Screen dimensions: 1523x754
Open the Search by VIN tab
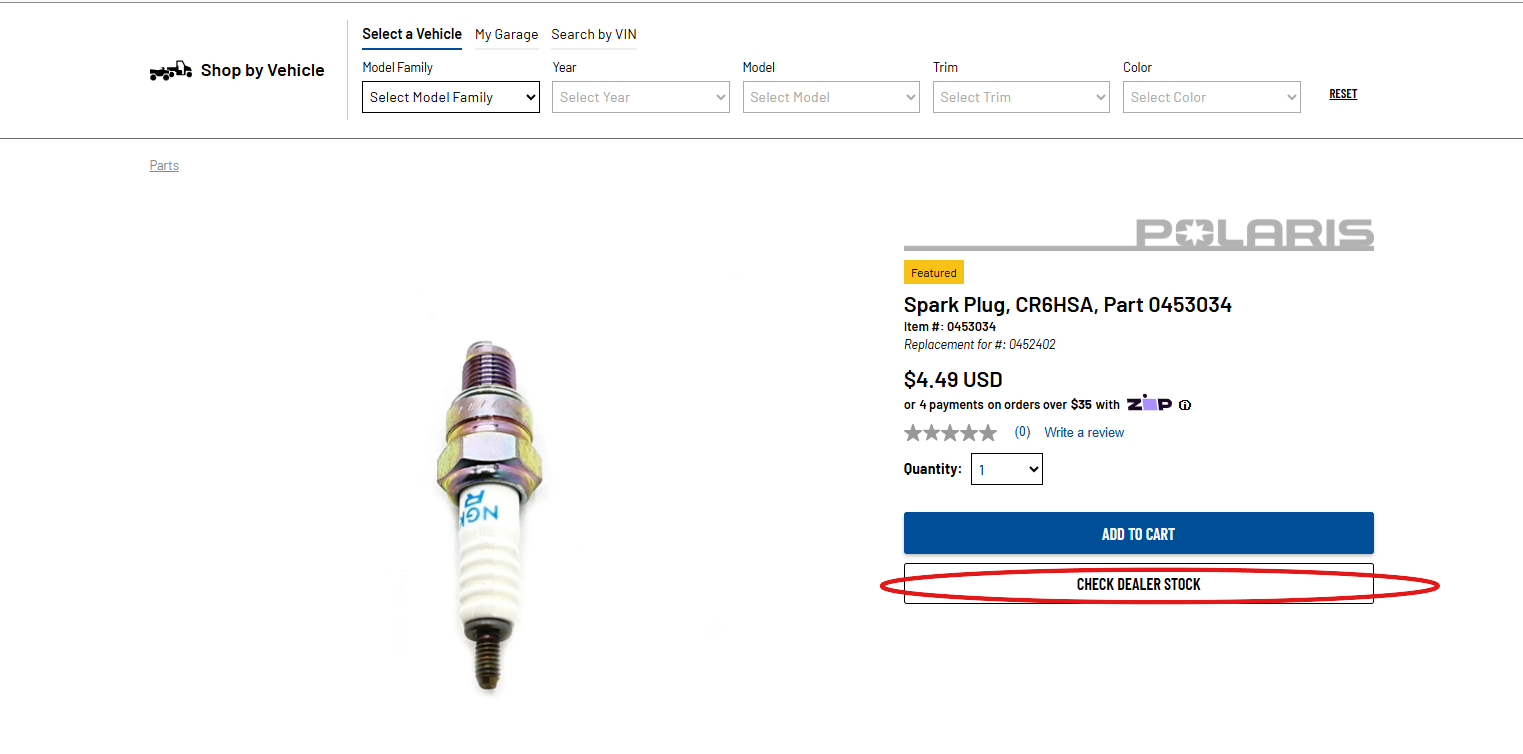594,35
